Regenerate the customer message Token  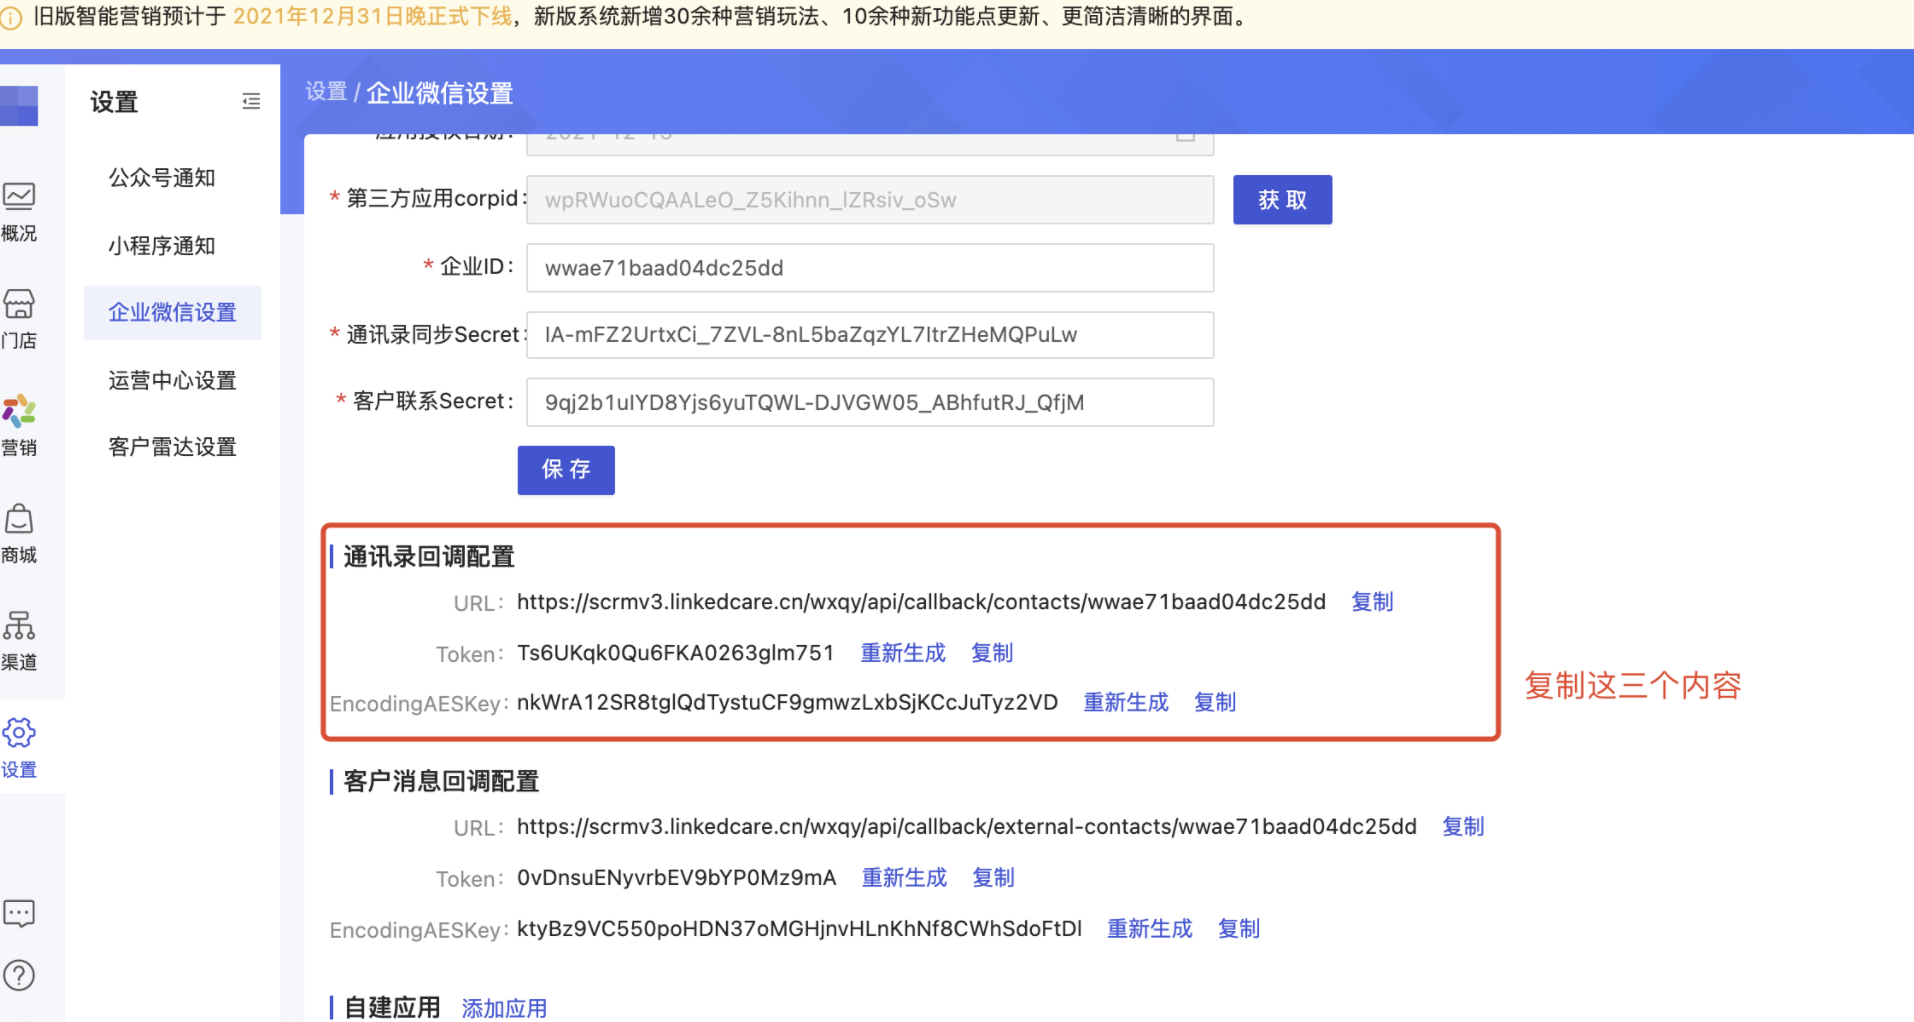coord(904,878)
